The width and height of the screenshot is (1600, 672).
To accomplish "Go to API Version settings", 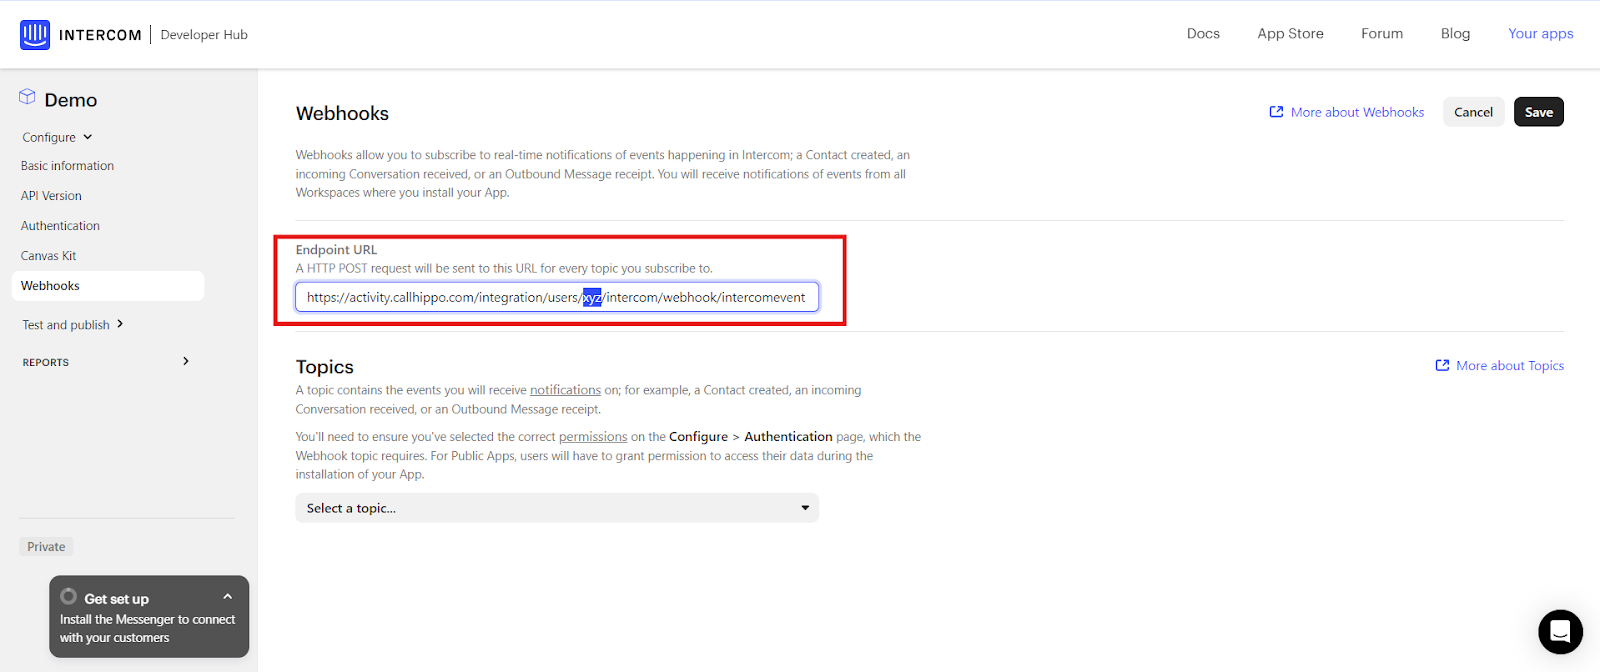I will click(51, 196).
